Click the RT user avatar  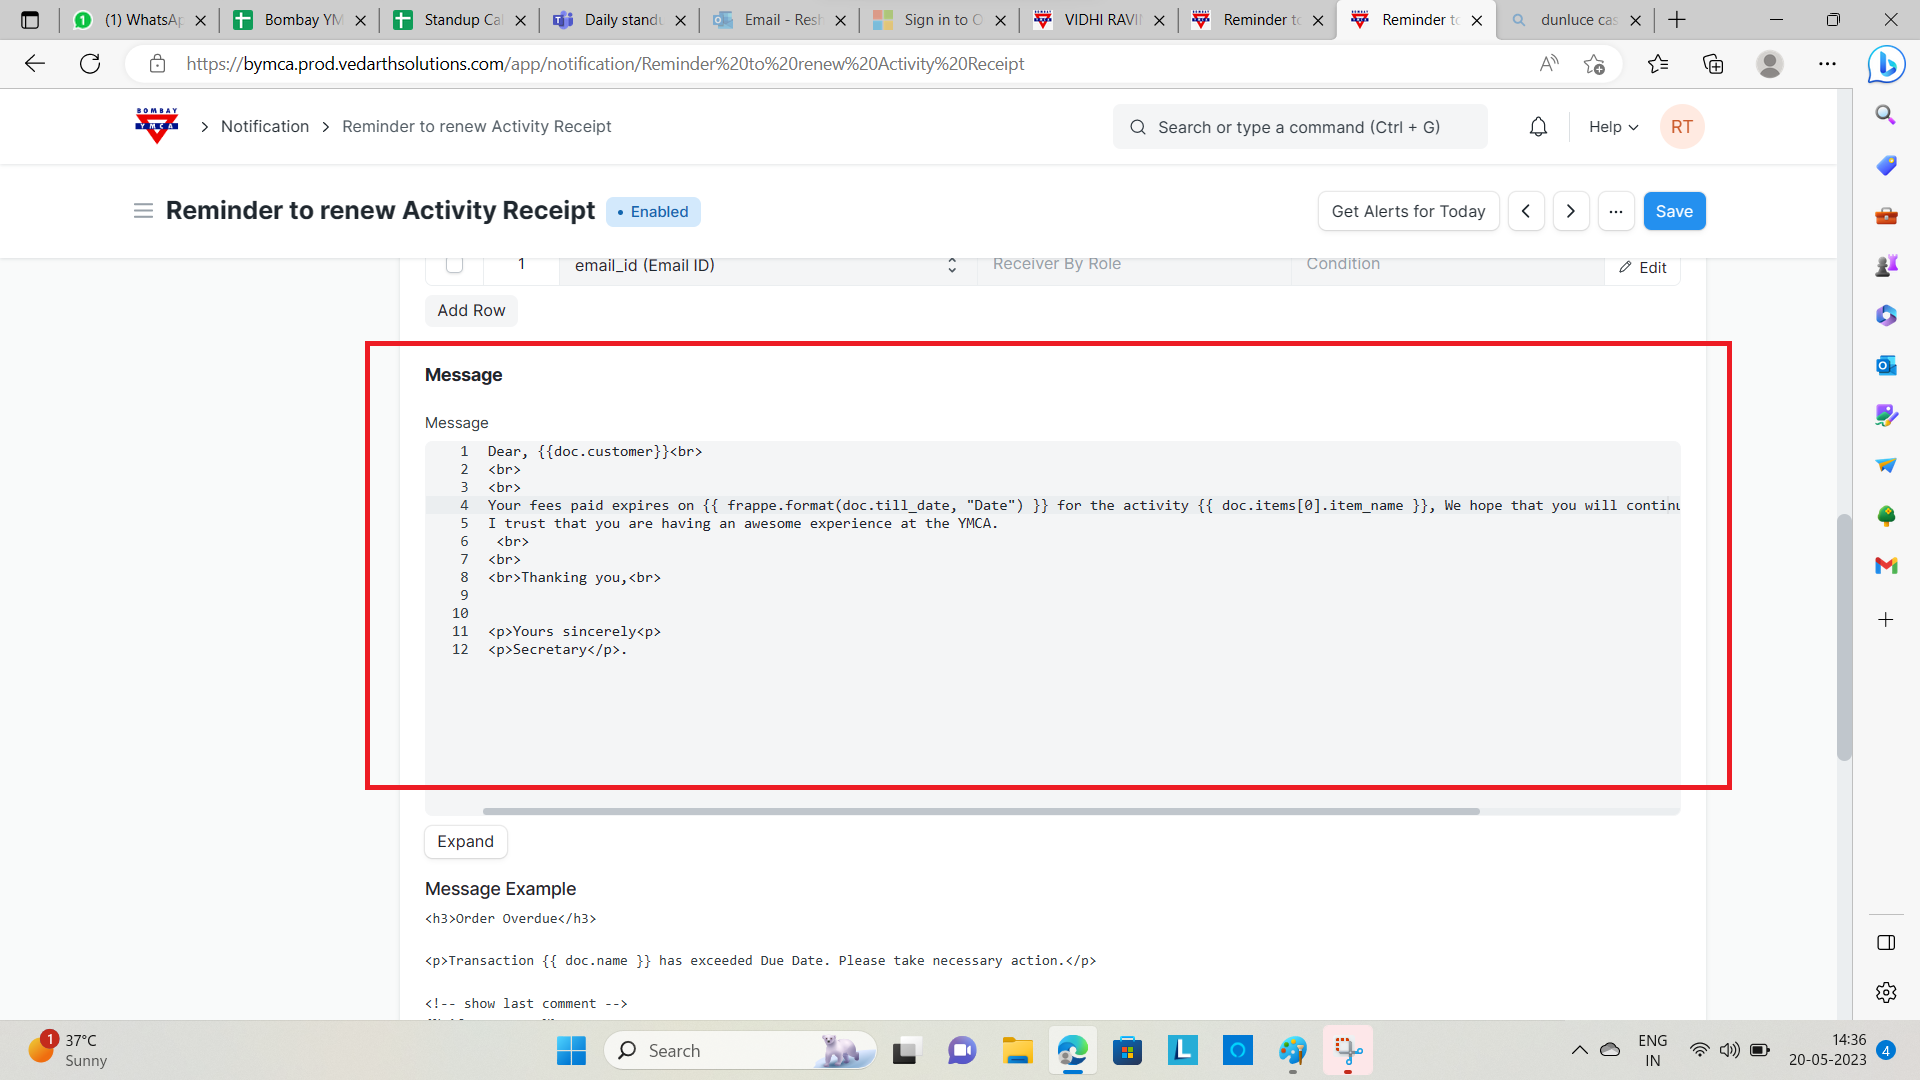tap(1681, 127)
